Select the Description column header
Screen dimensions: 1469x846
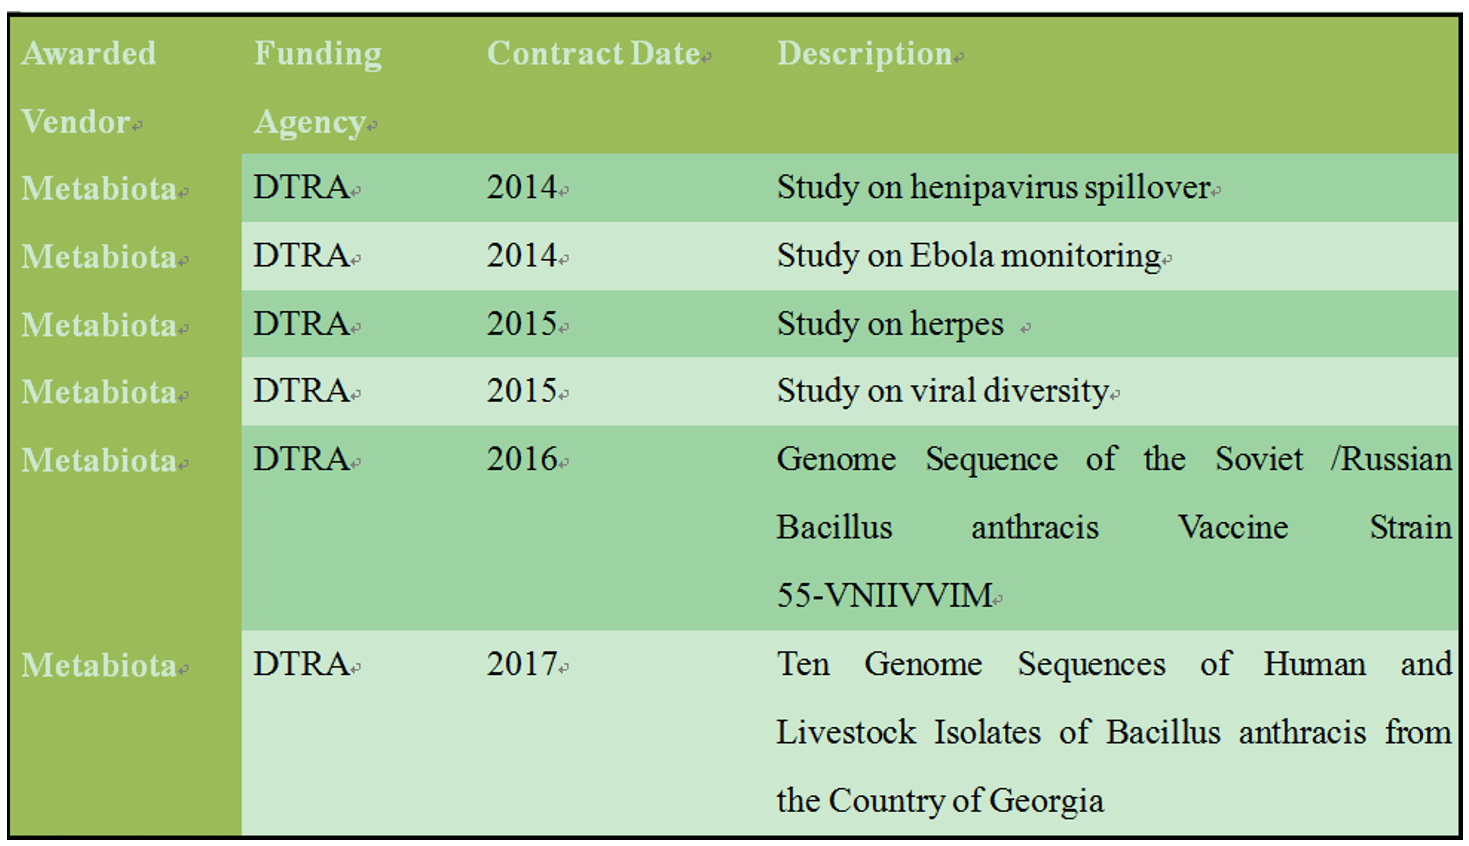864,54
